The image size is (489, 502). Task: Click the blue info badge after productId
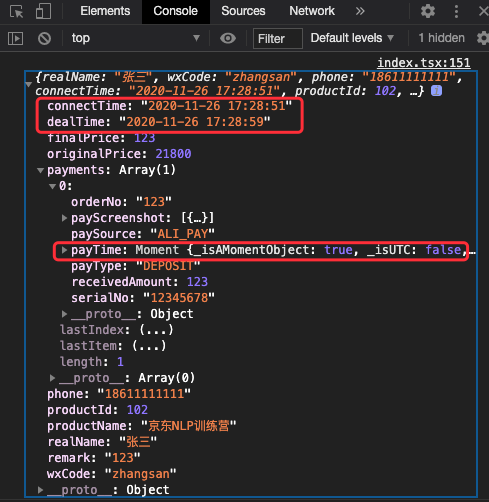[436, 91]
